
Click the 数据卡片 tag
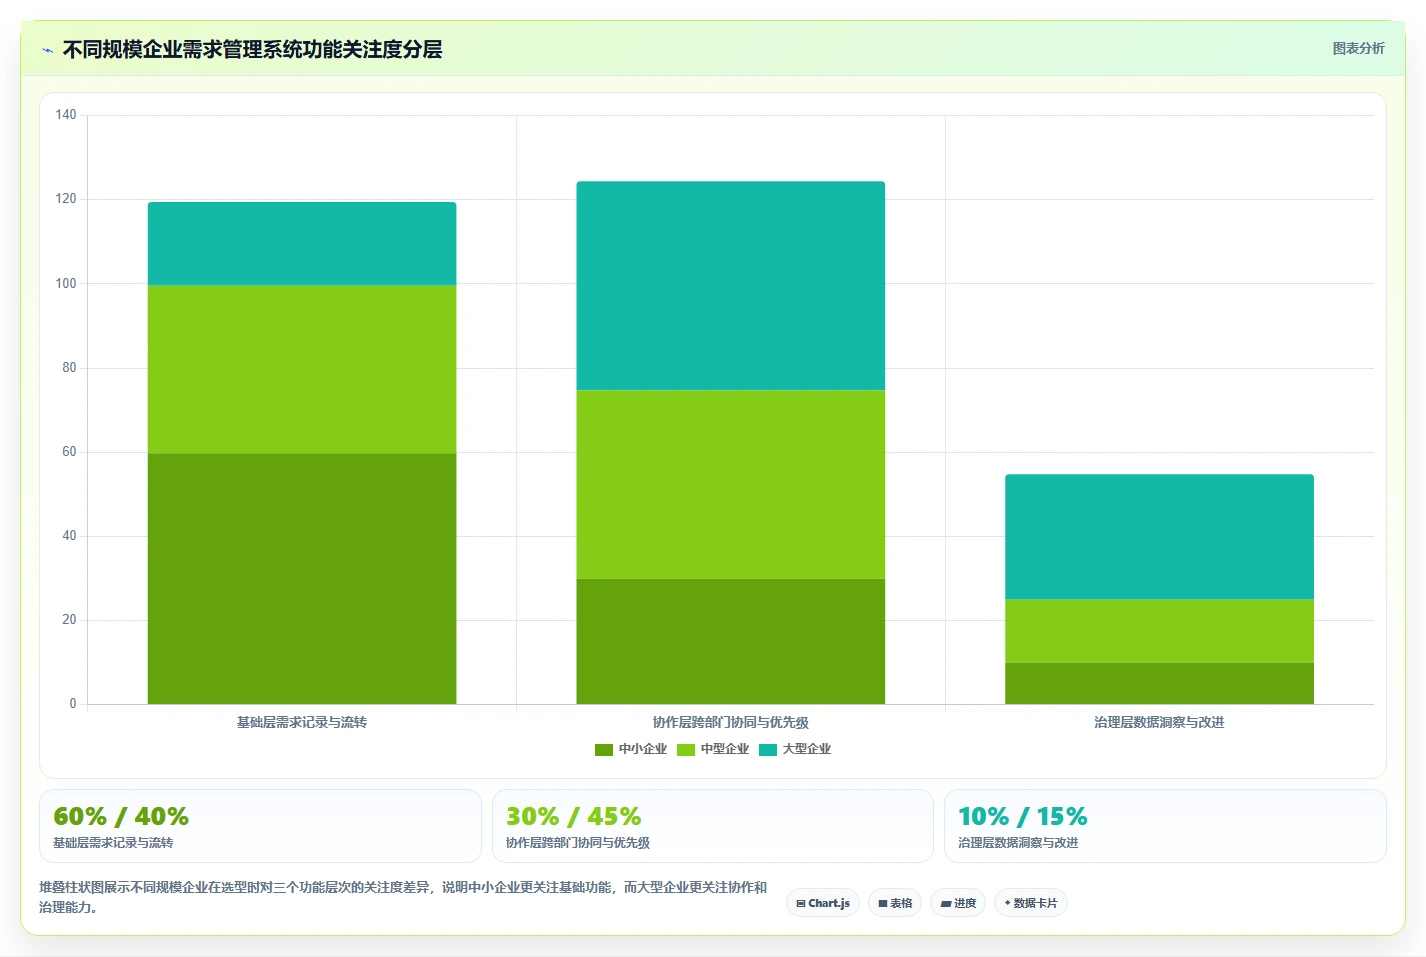[1031, 903]
